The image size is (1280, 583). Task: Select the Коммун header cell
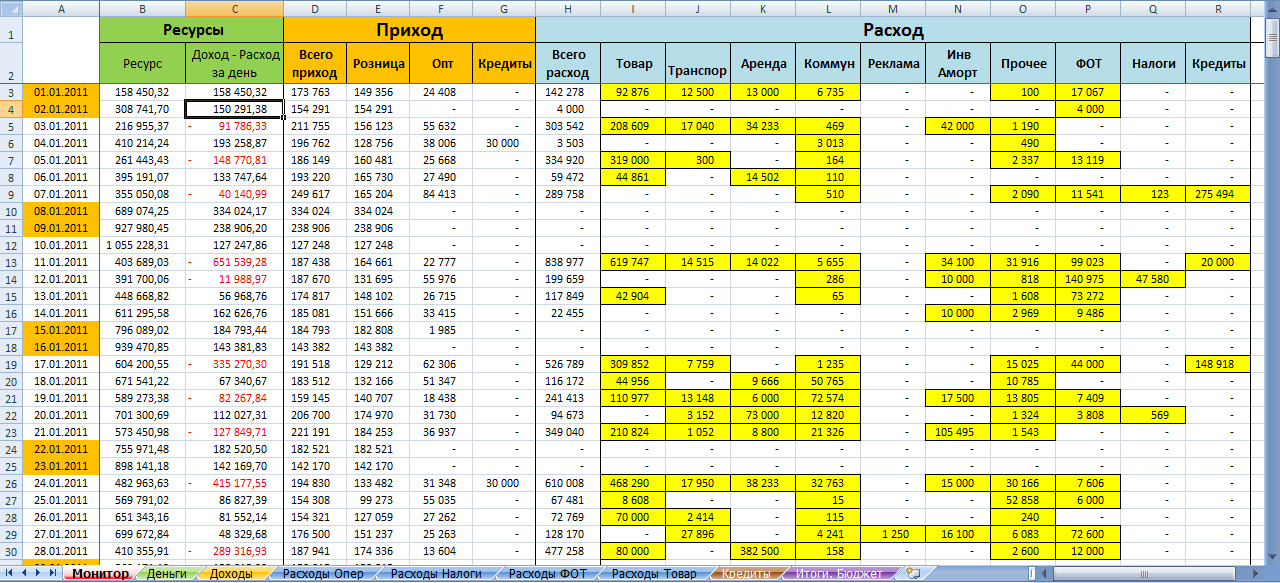(x=828, y=64)
